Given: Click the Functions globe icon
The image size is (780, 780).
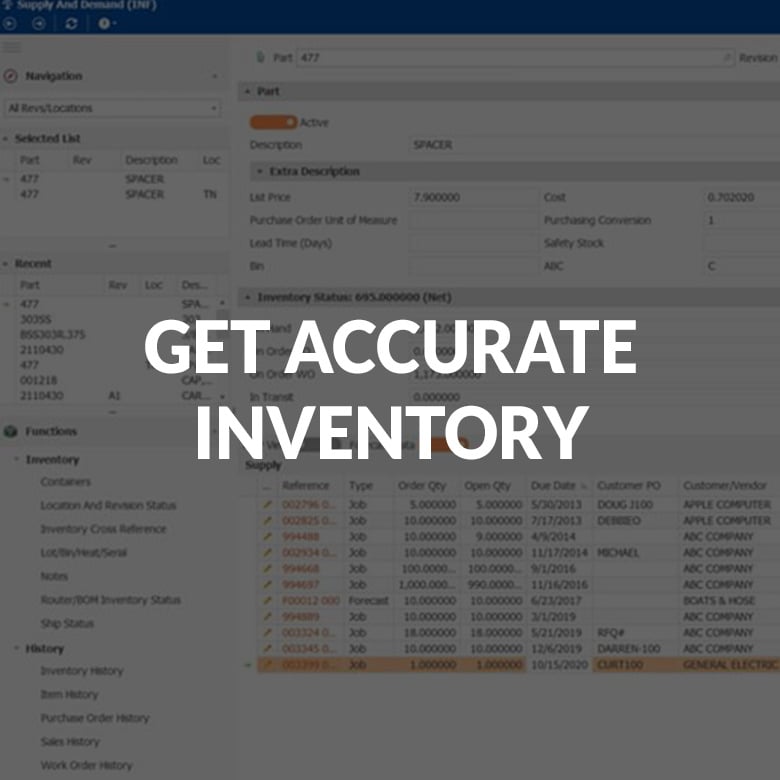Looking at the screenshot, I should (11, 432).
